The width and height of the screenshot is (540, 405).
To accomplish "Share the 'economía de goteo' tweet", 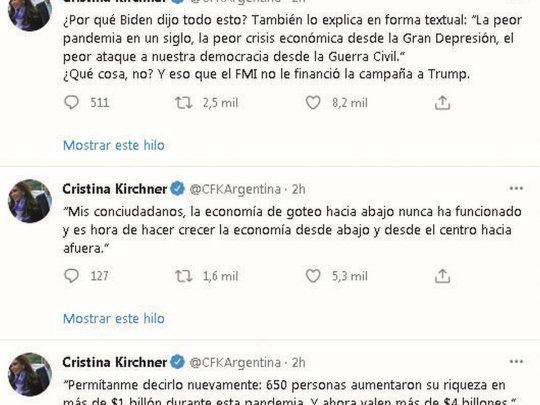I will (442, 276).
